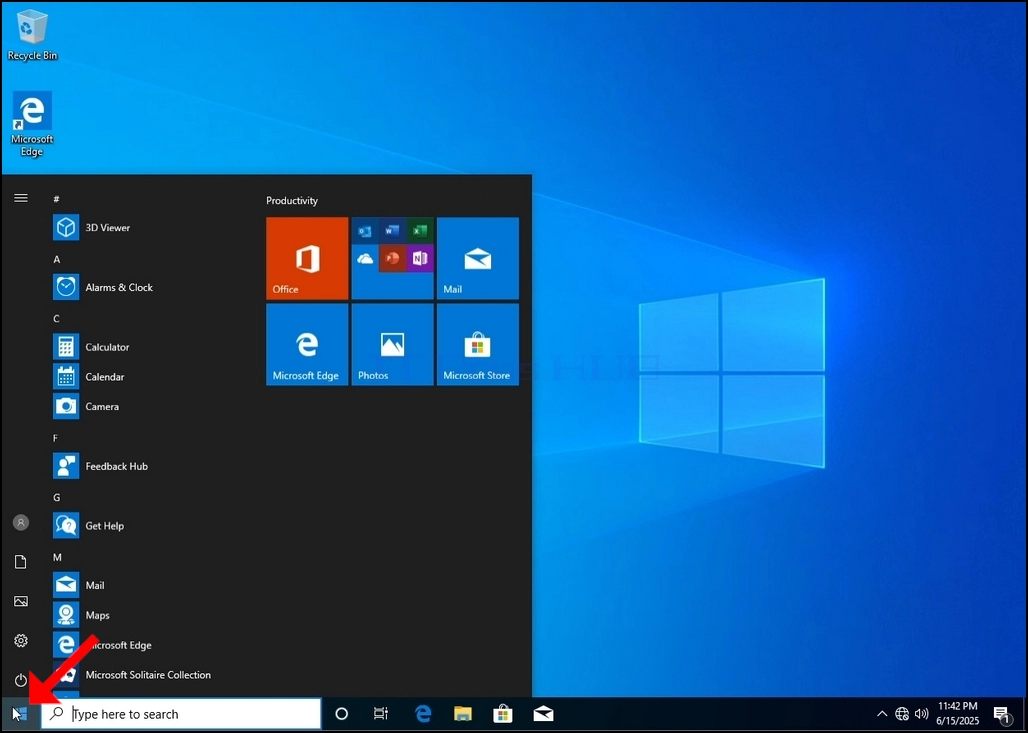1028x733 pixels.
Task: Launch Mail from the app list
Action: click(x=148, y=585)
